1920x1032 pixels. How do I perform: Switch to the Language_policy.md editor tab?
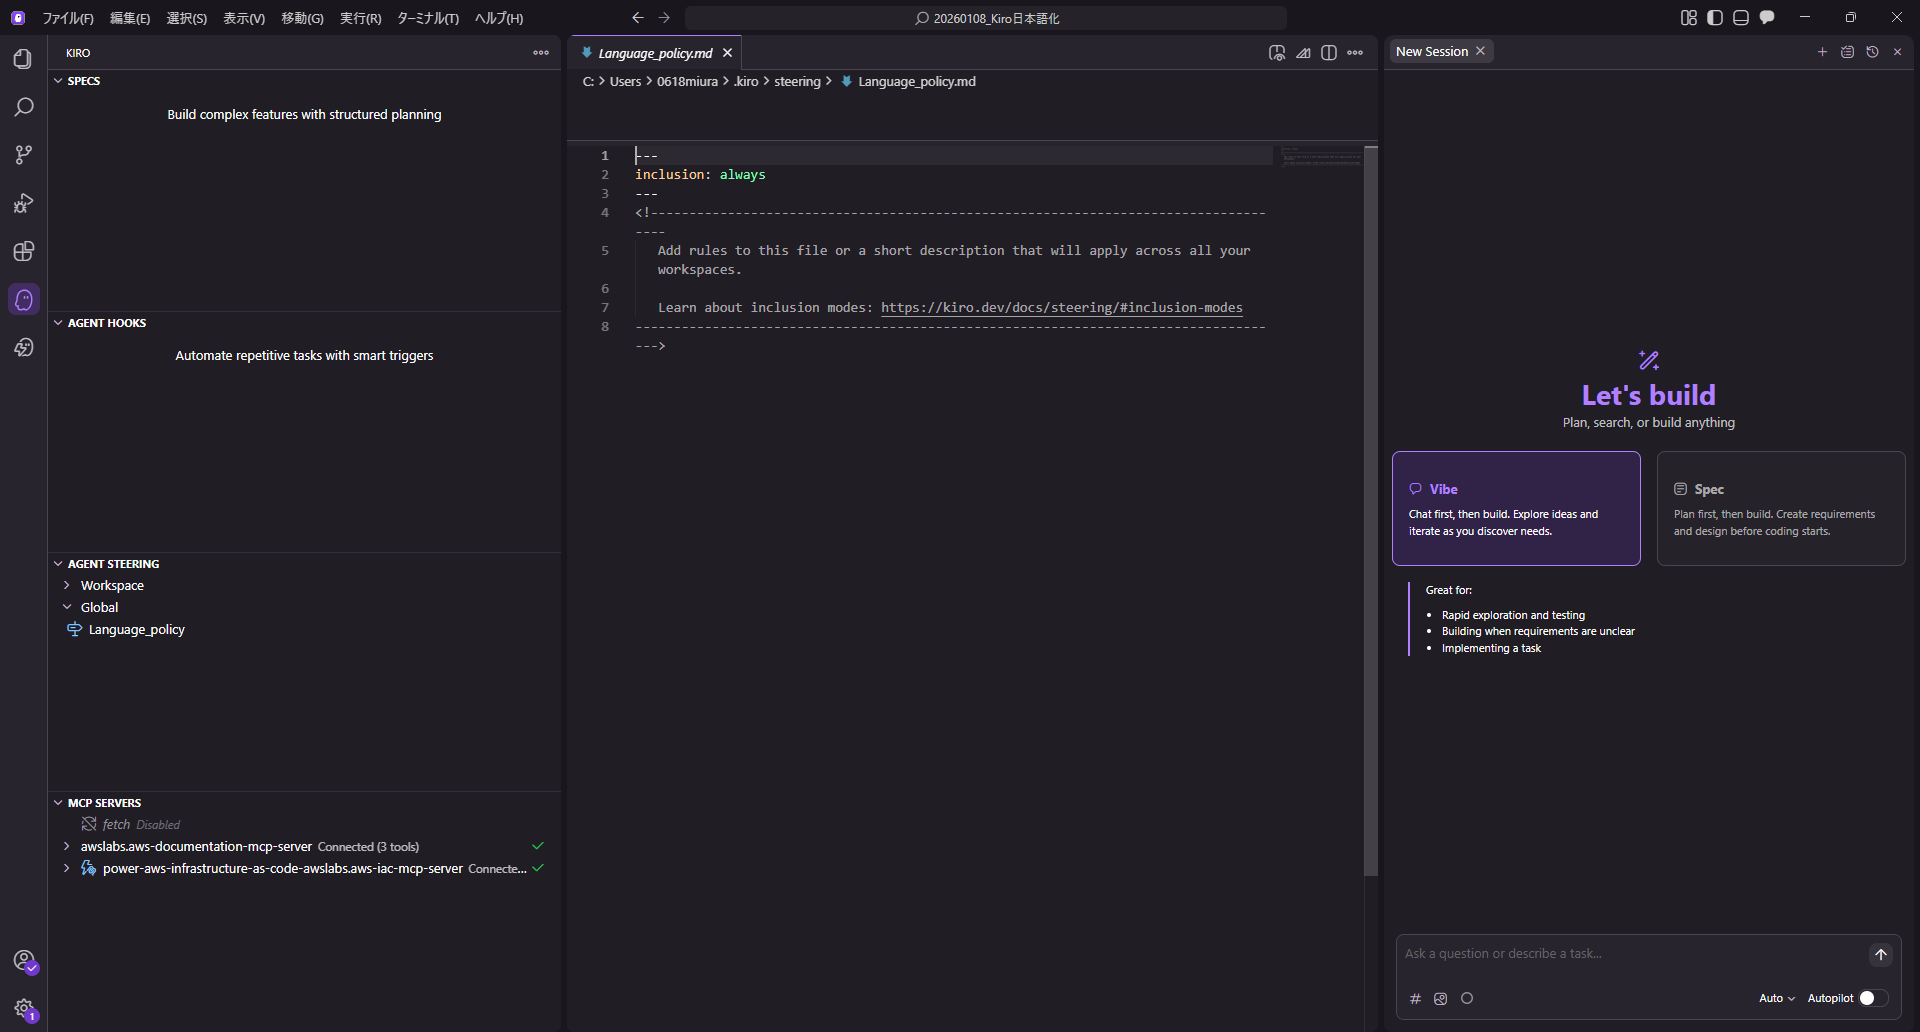pos(655,53)
